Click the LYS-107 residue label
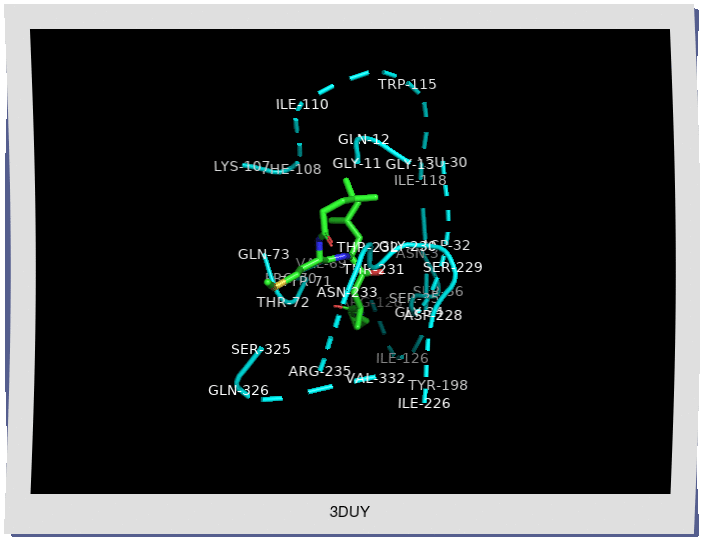The image size is (715, 542). [242, 166]
